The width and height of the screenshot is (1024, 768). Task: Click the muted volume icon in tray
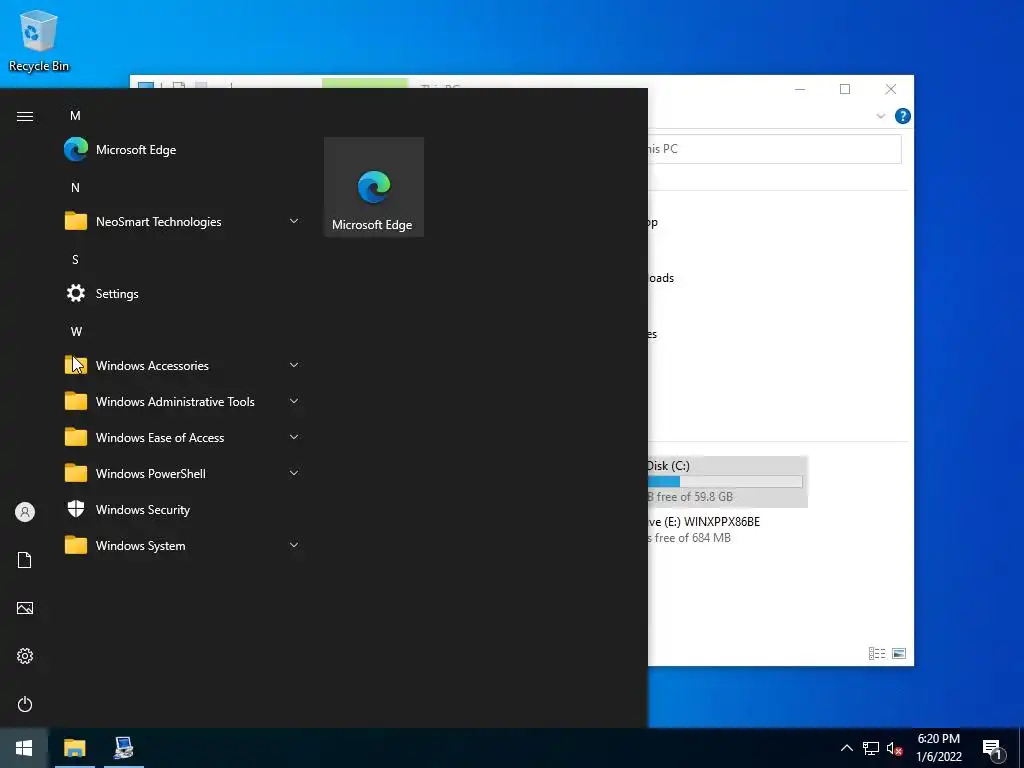(x=895, y=748)
